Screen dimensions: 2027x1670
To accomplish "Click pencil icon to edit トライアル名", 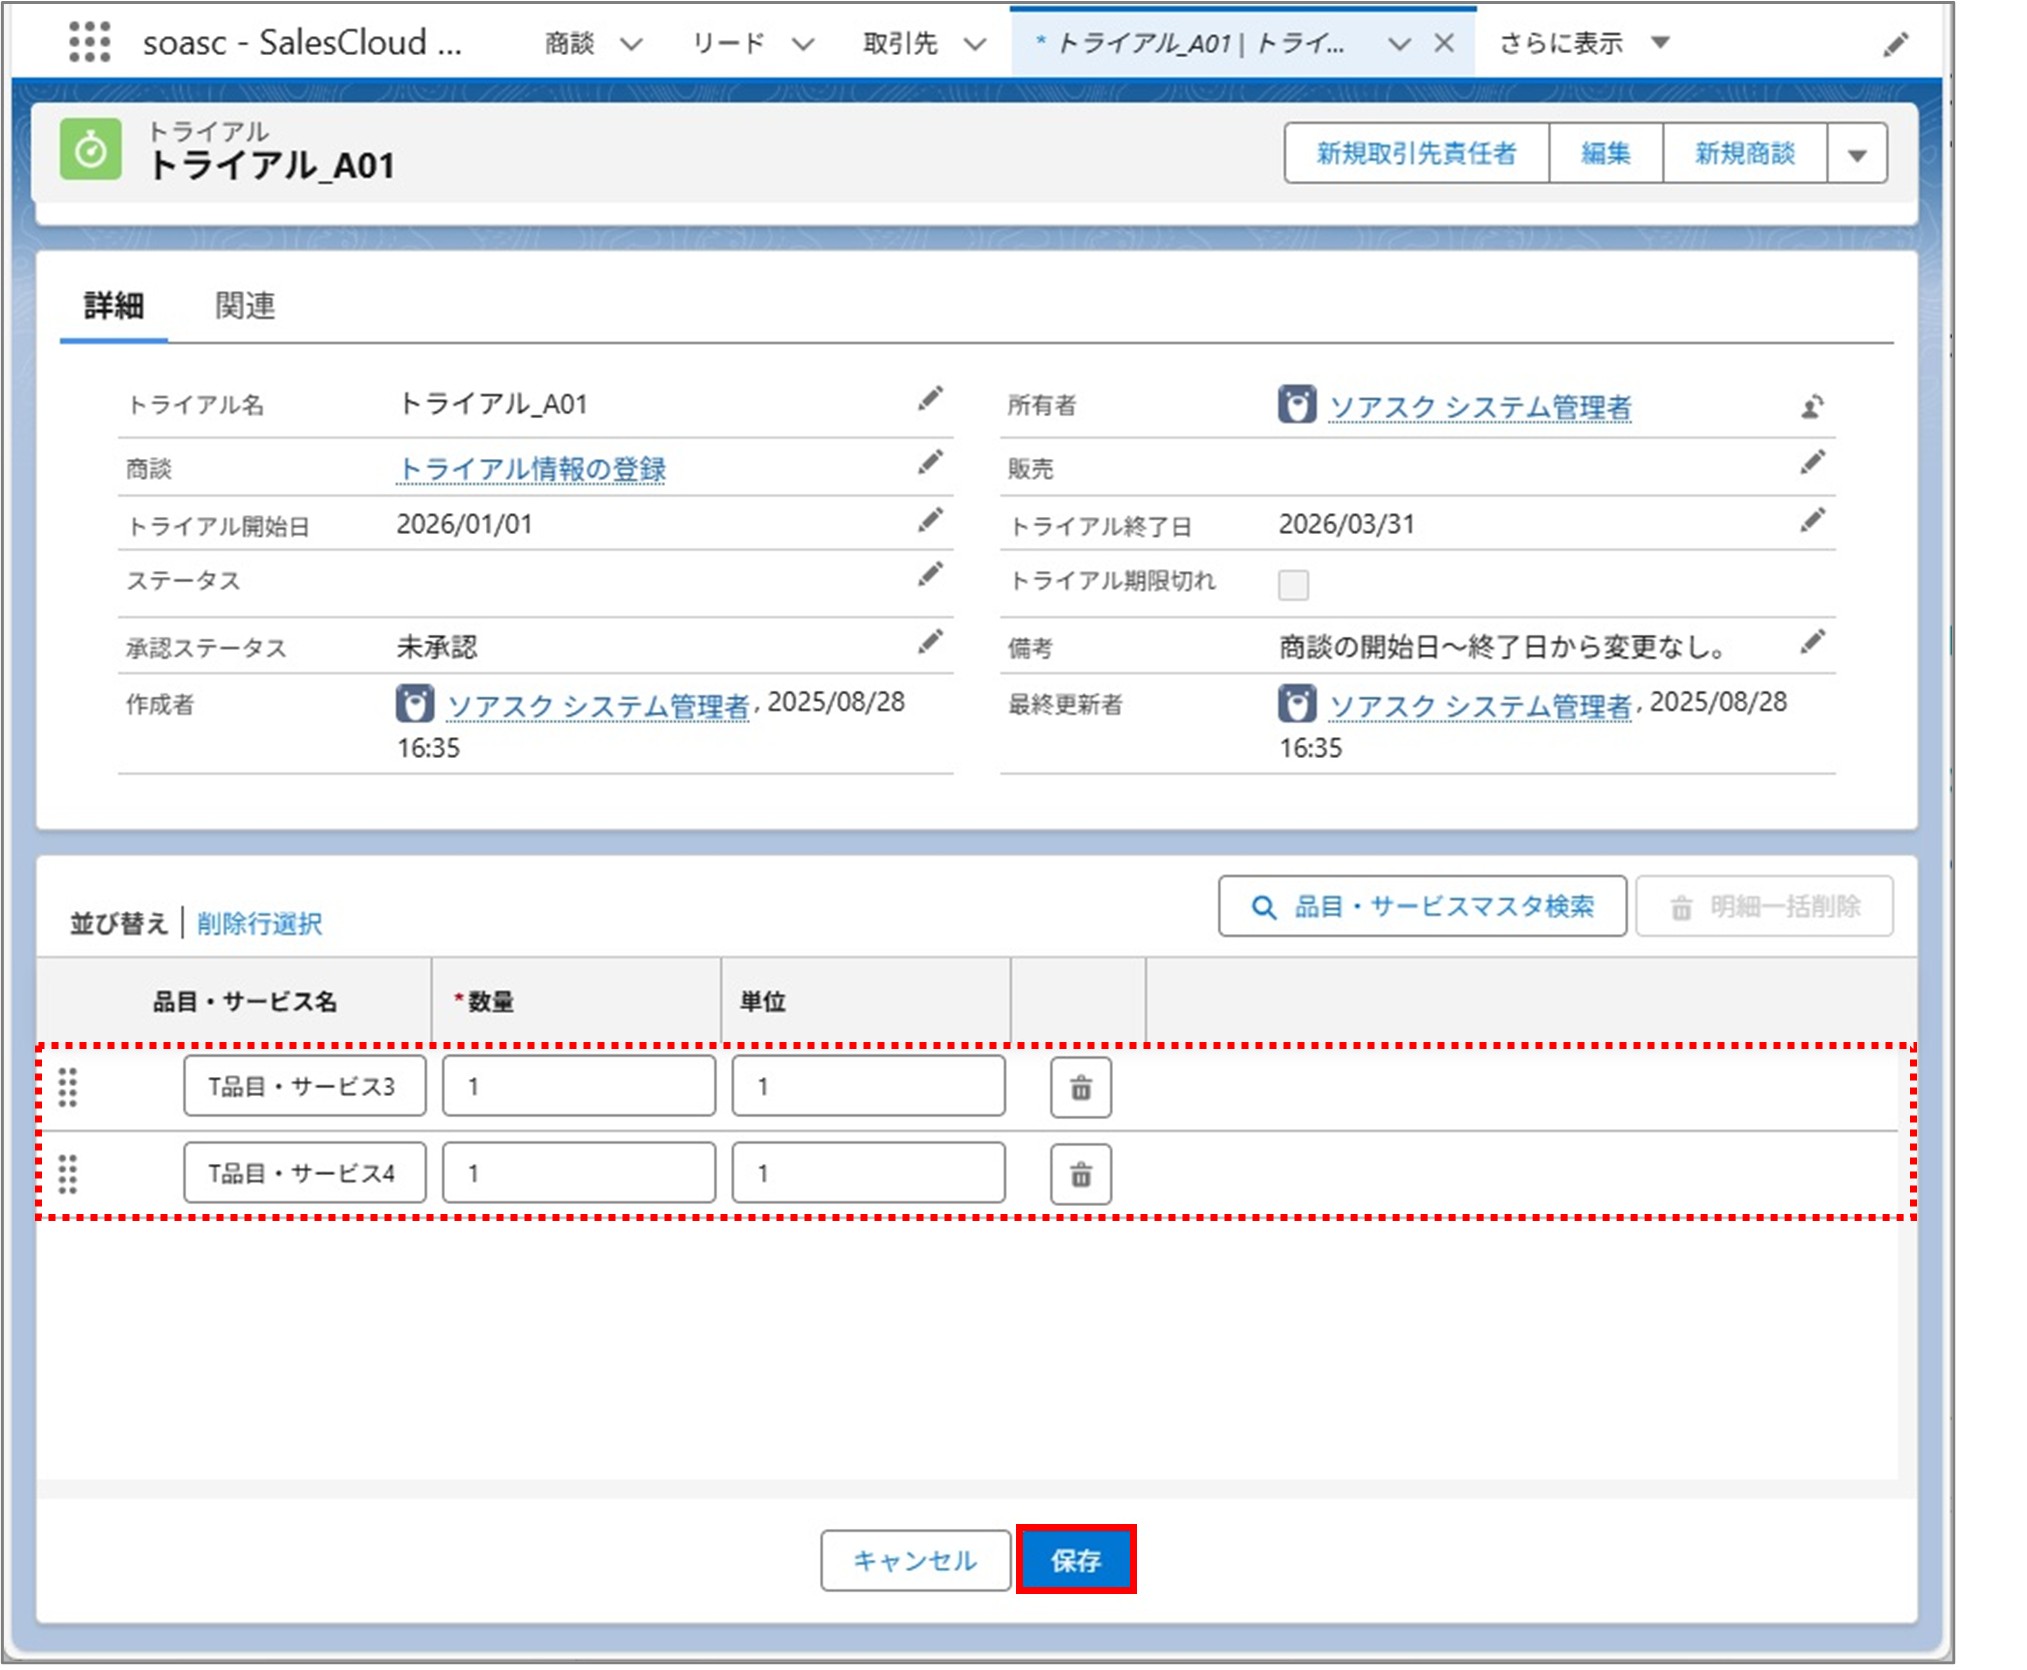I will point(930,400).
